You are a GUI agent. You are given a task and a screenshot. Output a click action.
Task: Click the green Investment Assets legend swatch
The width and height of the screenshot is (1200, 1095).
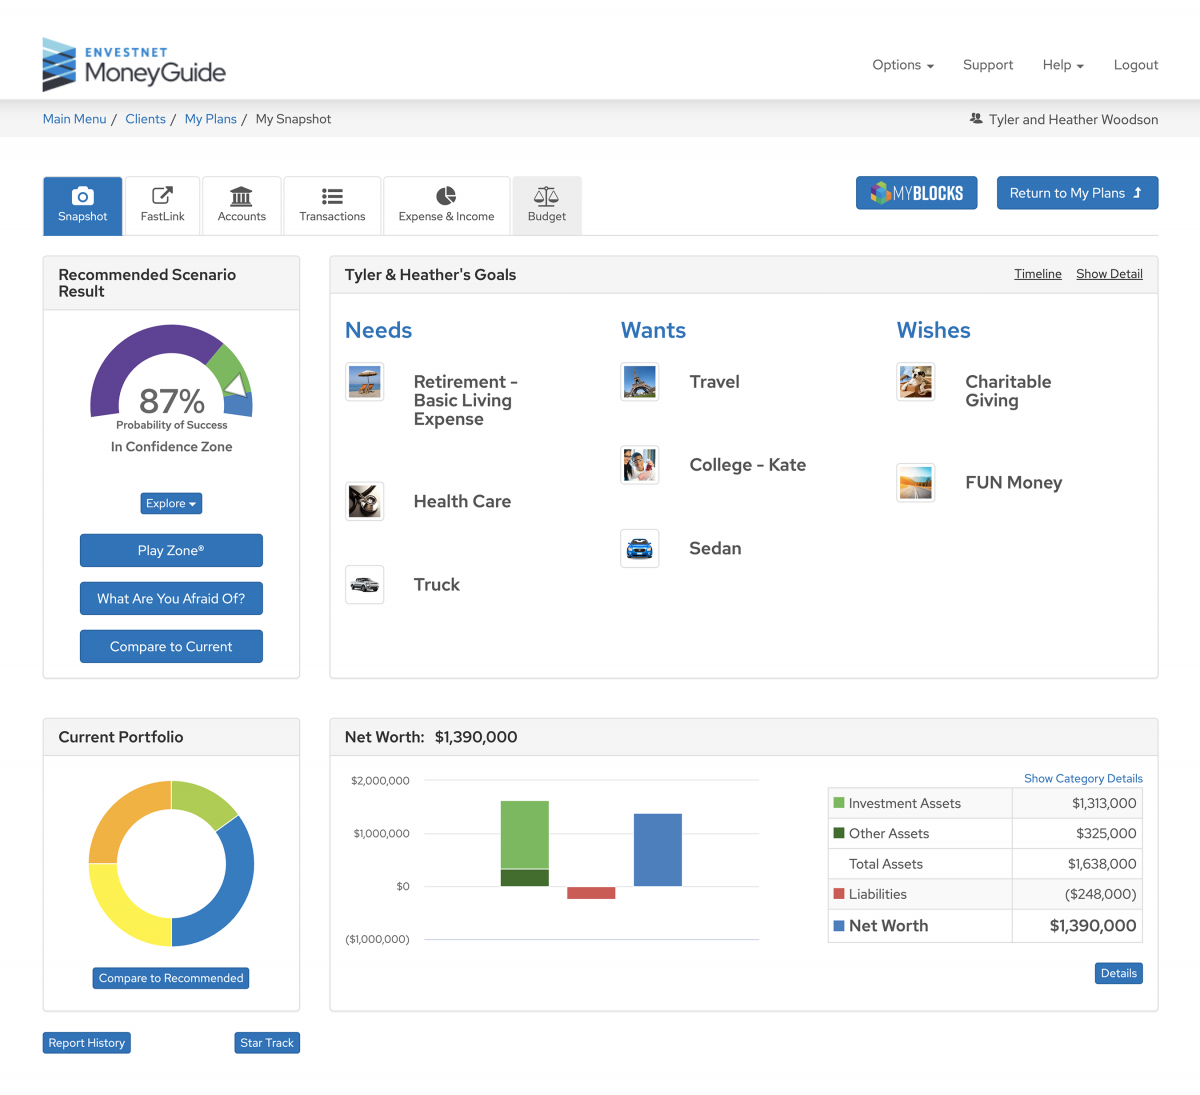pos(839,803)
